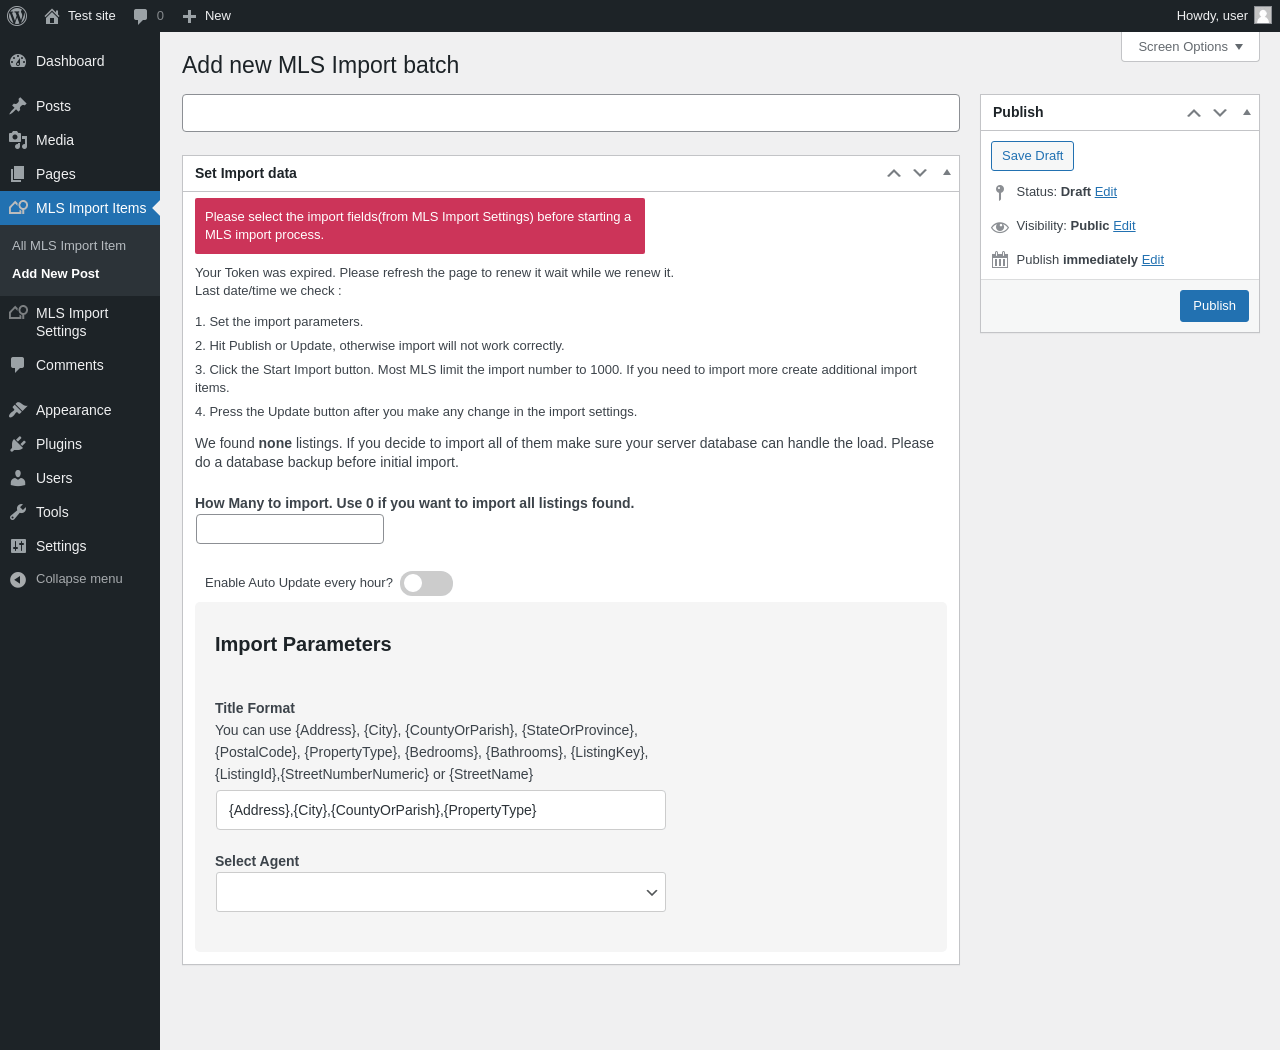This screenshot has height=1050, width=1280.
Task: Collapse the Publish panel
Action: tap(1247, 113)
